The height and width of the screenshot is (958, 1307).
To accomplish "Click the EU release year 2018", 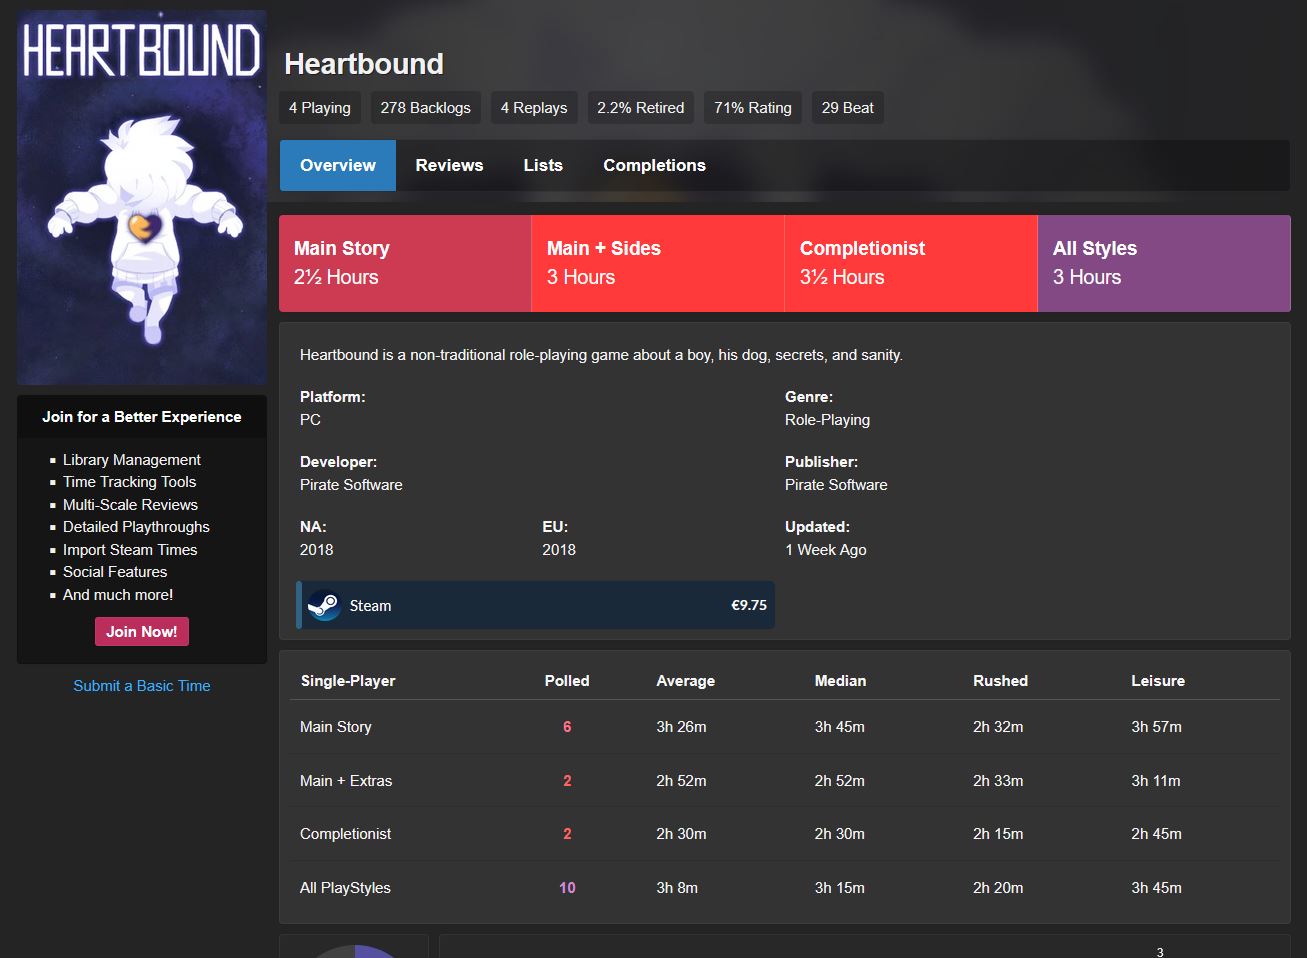I will point(559,550).
